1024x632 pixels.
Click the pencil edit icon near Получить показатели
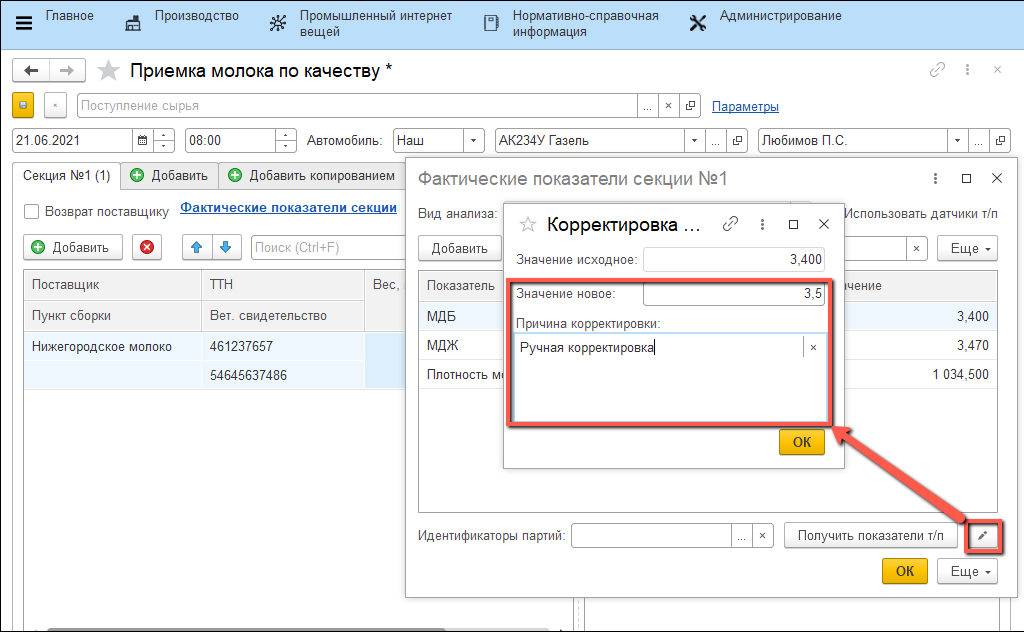point(983,536)
